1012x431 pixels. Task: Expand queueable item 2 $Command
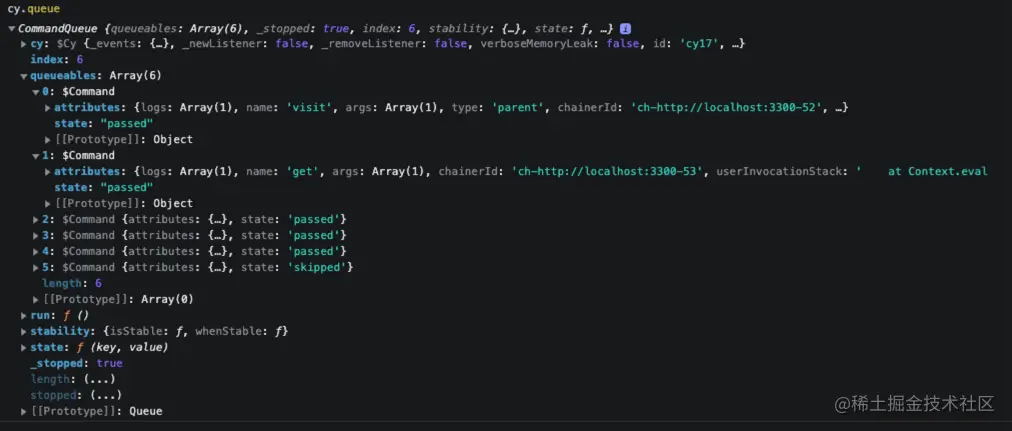(36, 219)
